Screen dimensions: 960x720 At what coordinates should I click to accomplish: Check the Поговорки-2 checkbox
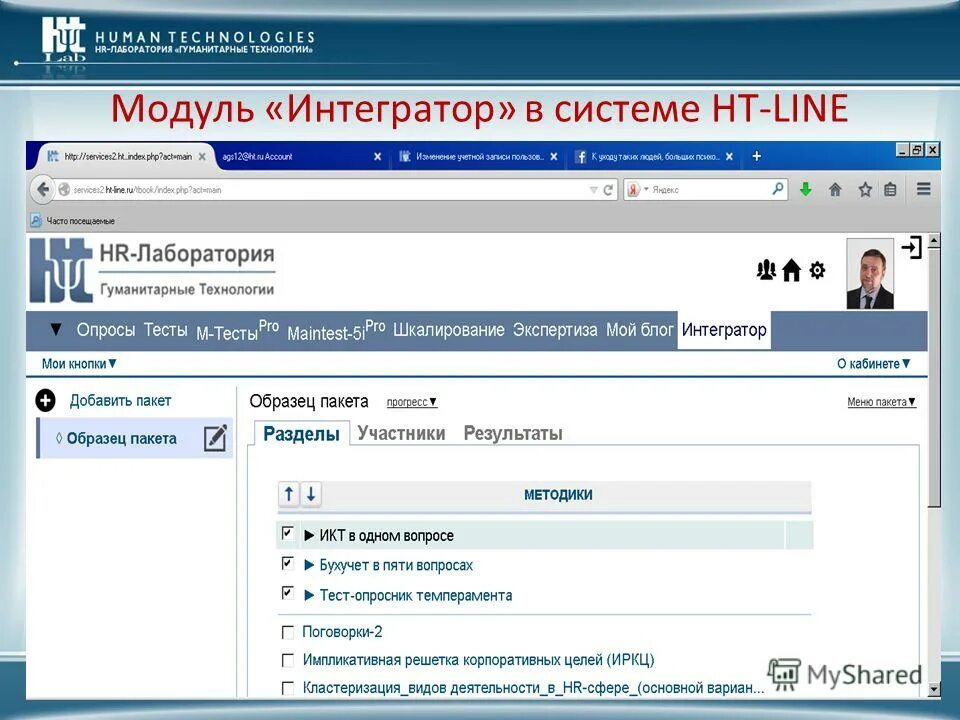pyautogui.click(x=287, y=632)
